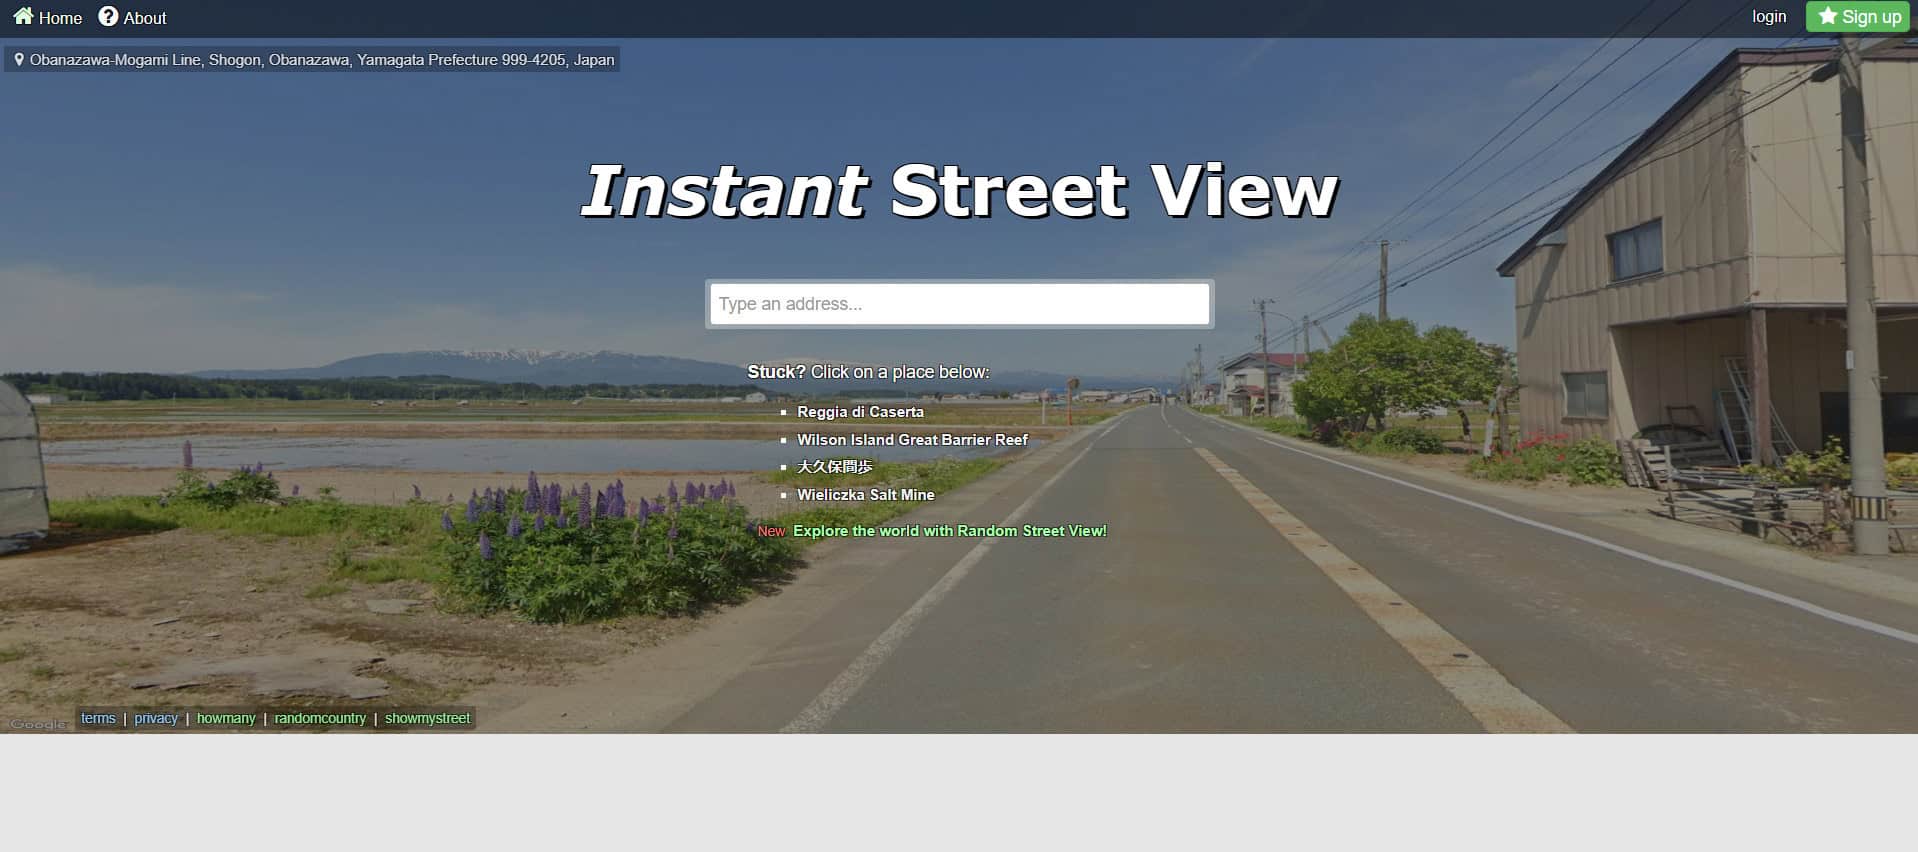Open the About page link
The image size is (1918, 852).
pyautogui.click(x=132, y=17)
